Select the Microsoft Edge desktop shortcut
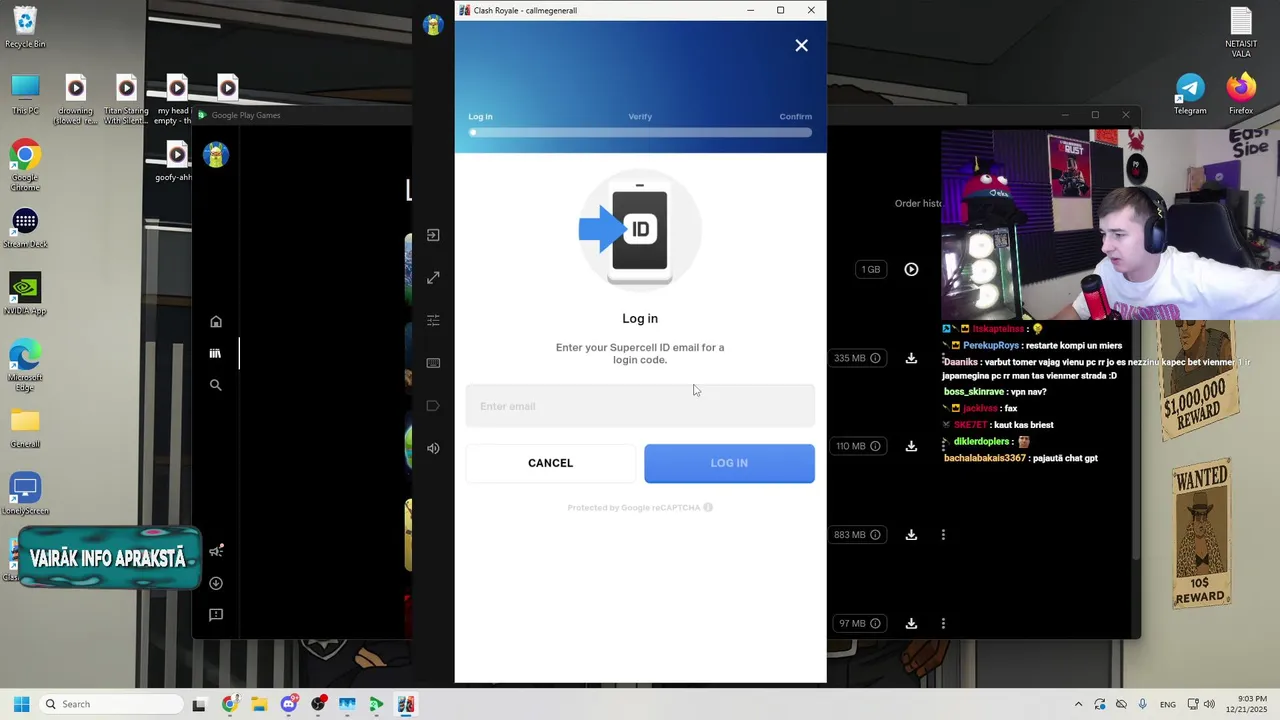This screenshot has height=720, width=1280. [25, 363]
